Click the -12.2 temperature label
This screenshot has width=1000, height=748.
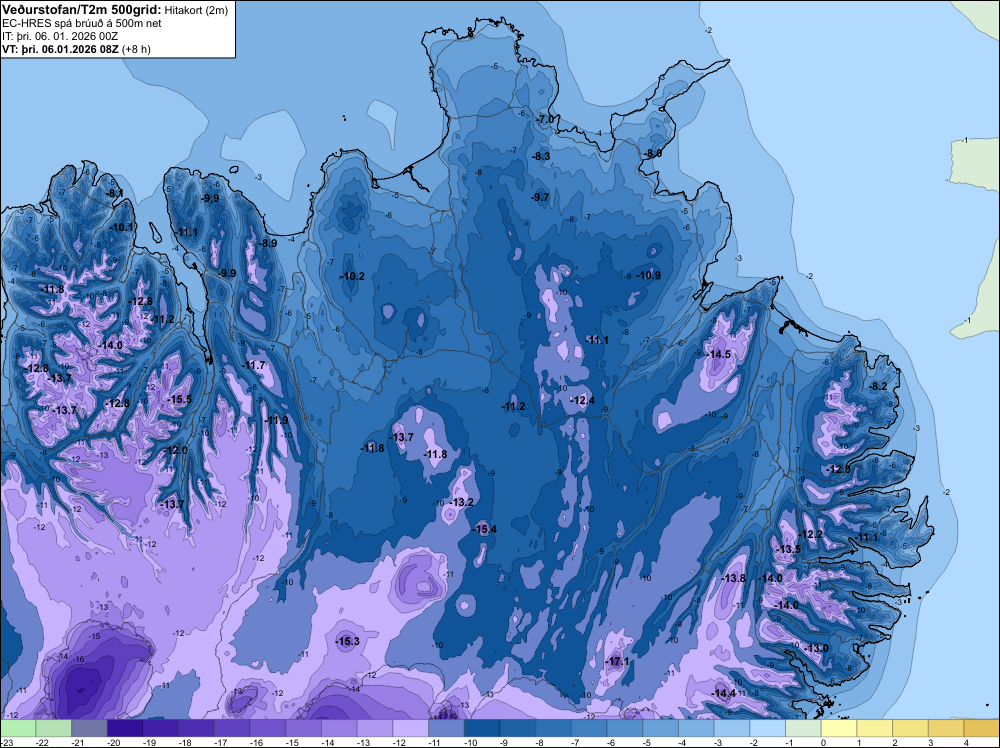point(811,534)
